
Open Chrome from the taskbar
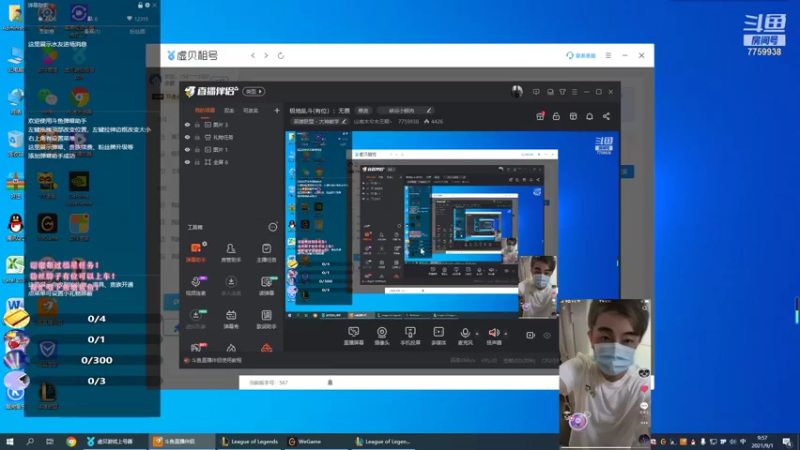click(x=71, y=441)
